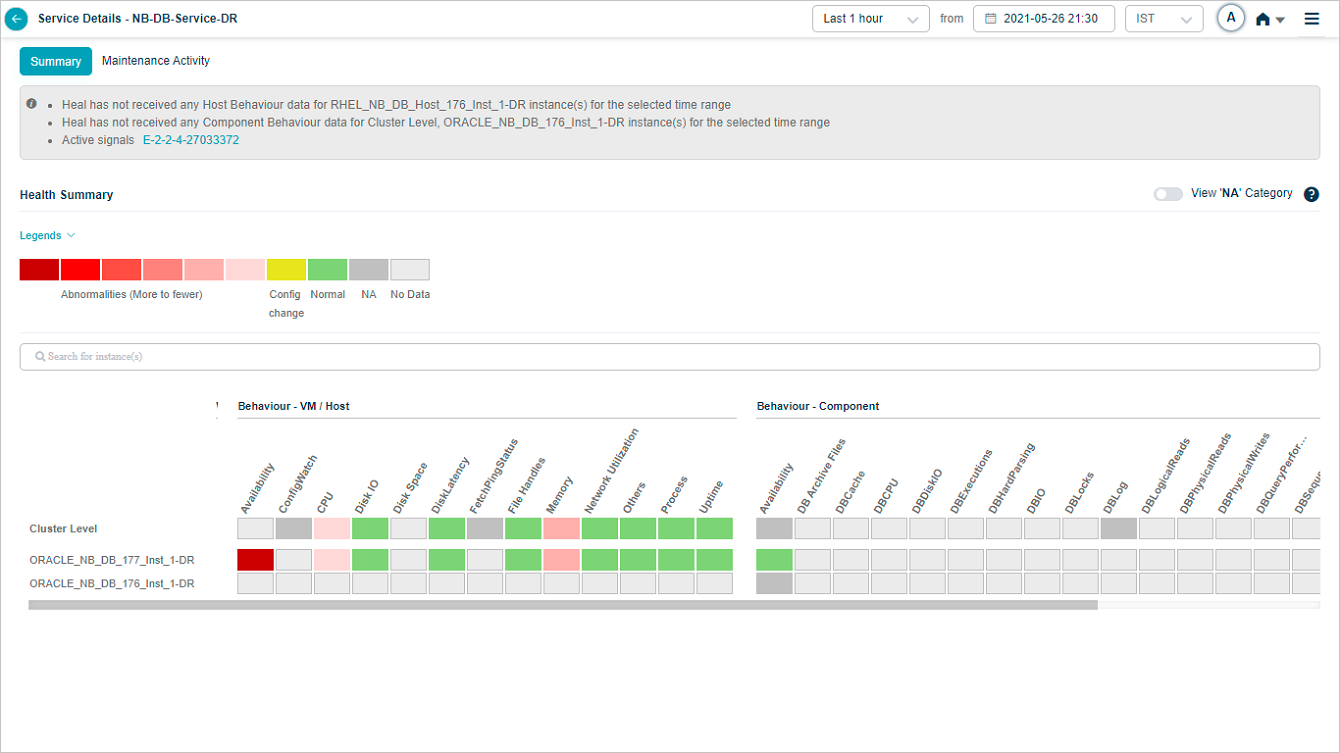
Task: Click the calendar icon in date field
Action: 990,19
